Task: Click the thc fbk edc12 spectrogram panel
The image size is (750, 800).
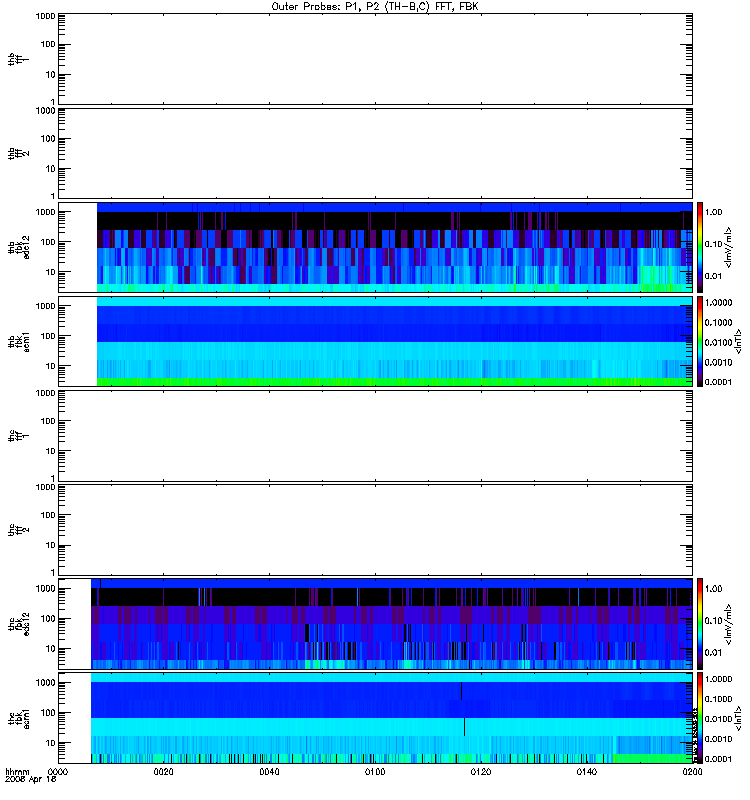Action: pyautogui.click(x=375, y=624)
